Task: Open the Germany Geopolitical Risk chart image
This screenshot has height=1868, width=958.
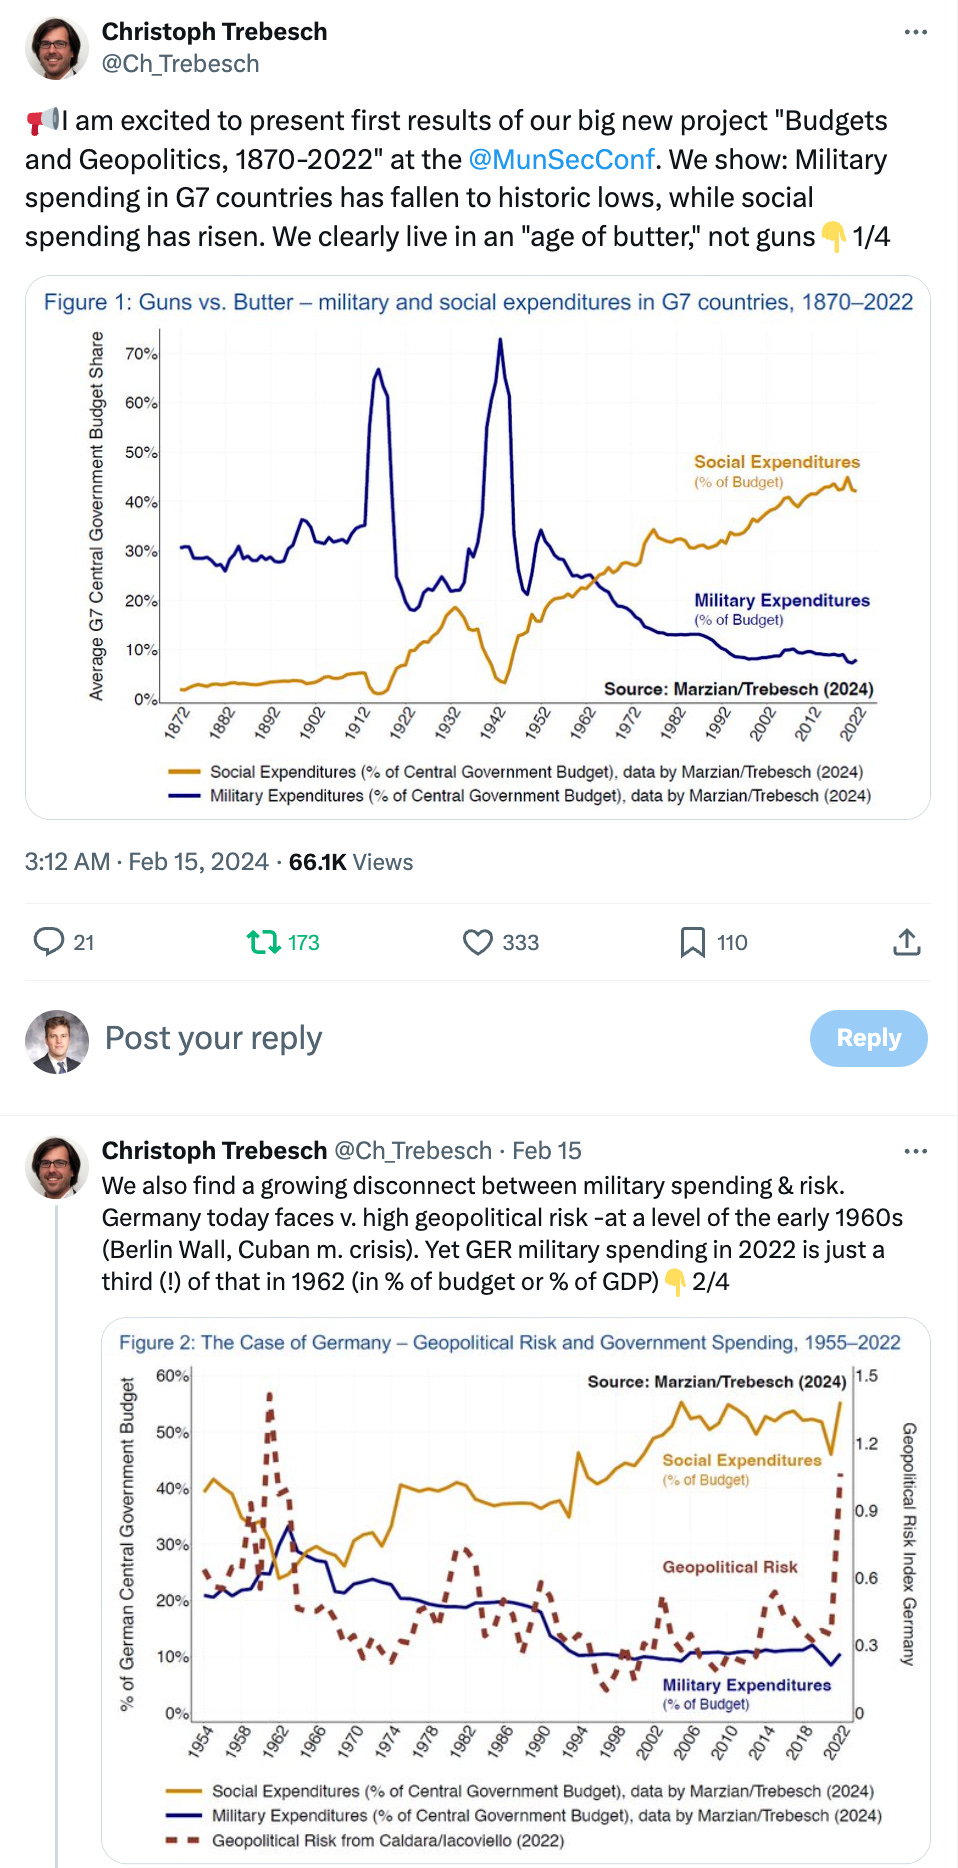Action: [516, 1590]
